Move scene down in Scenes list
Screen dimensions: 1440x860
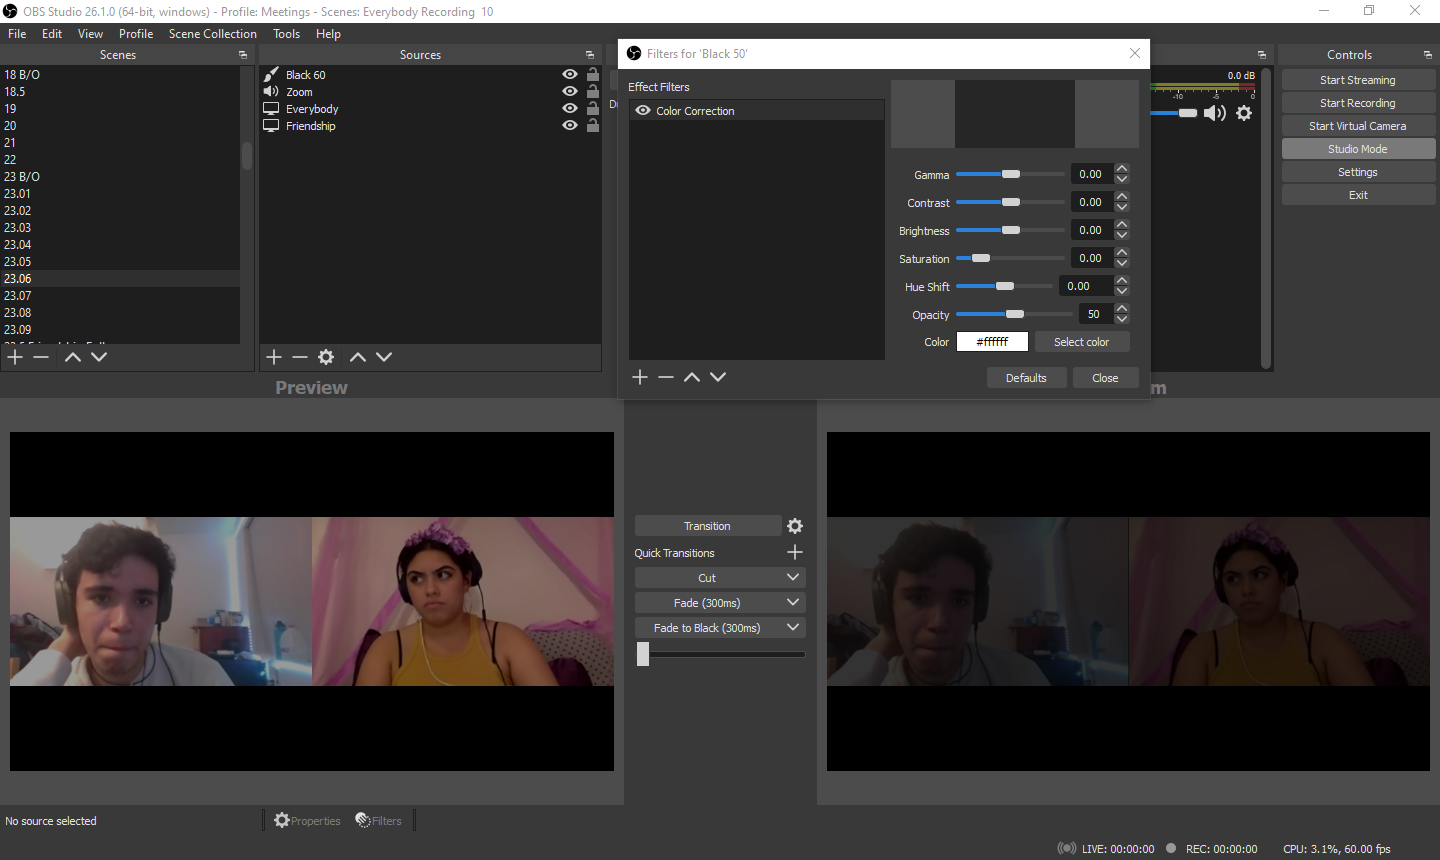pos(99,357)
